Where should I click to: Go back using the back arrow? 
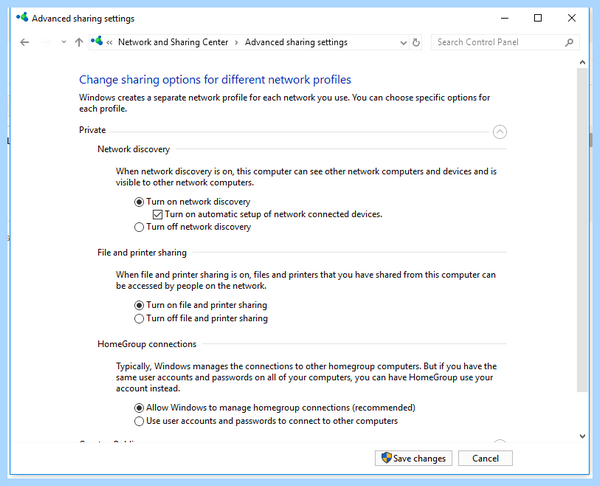coord(24,42)
